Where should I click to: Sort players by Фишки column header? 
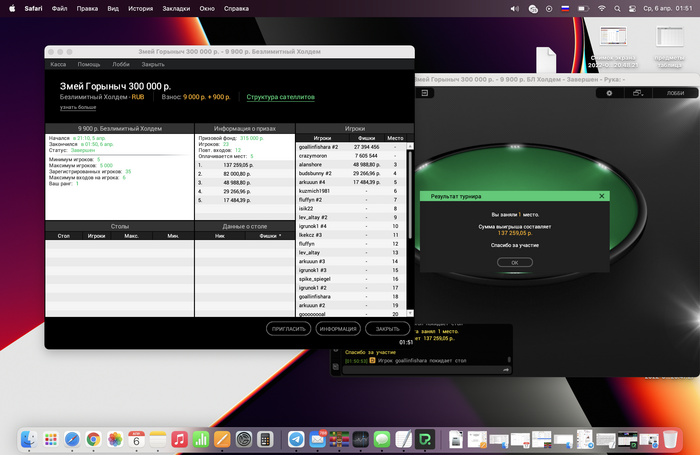point(367,138)
